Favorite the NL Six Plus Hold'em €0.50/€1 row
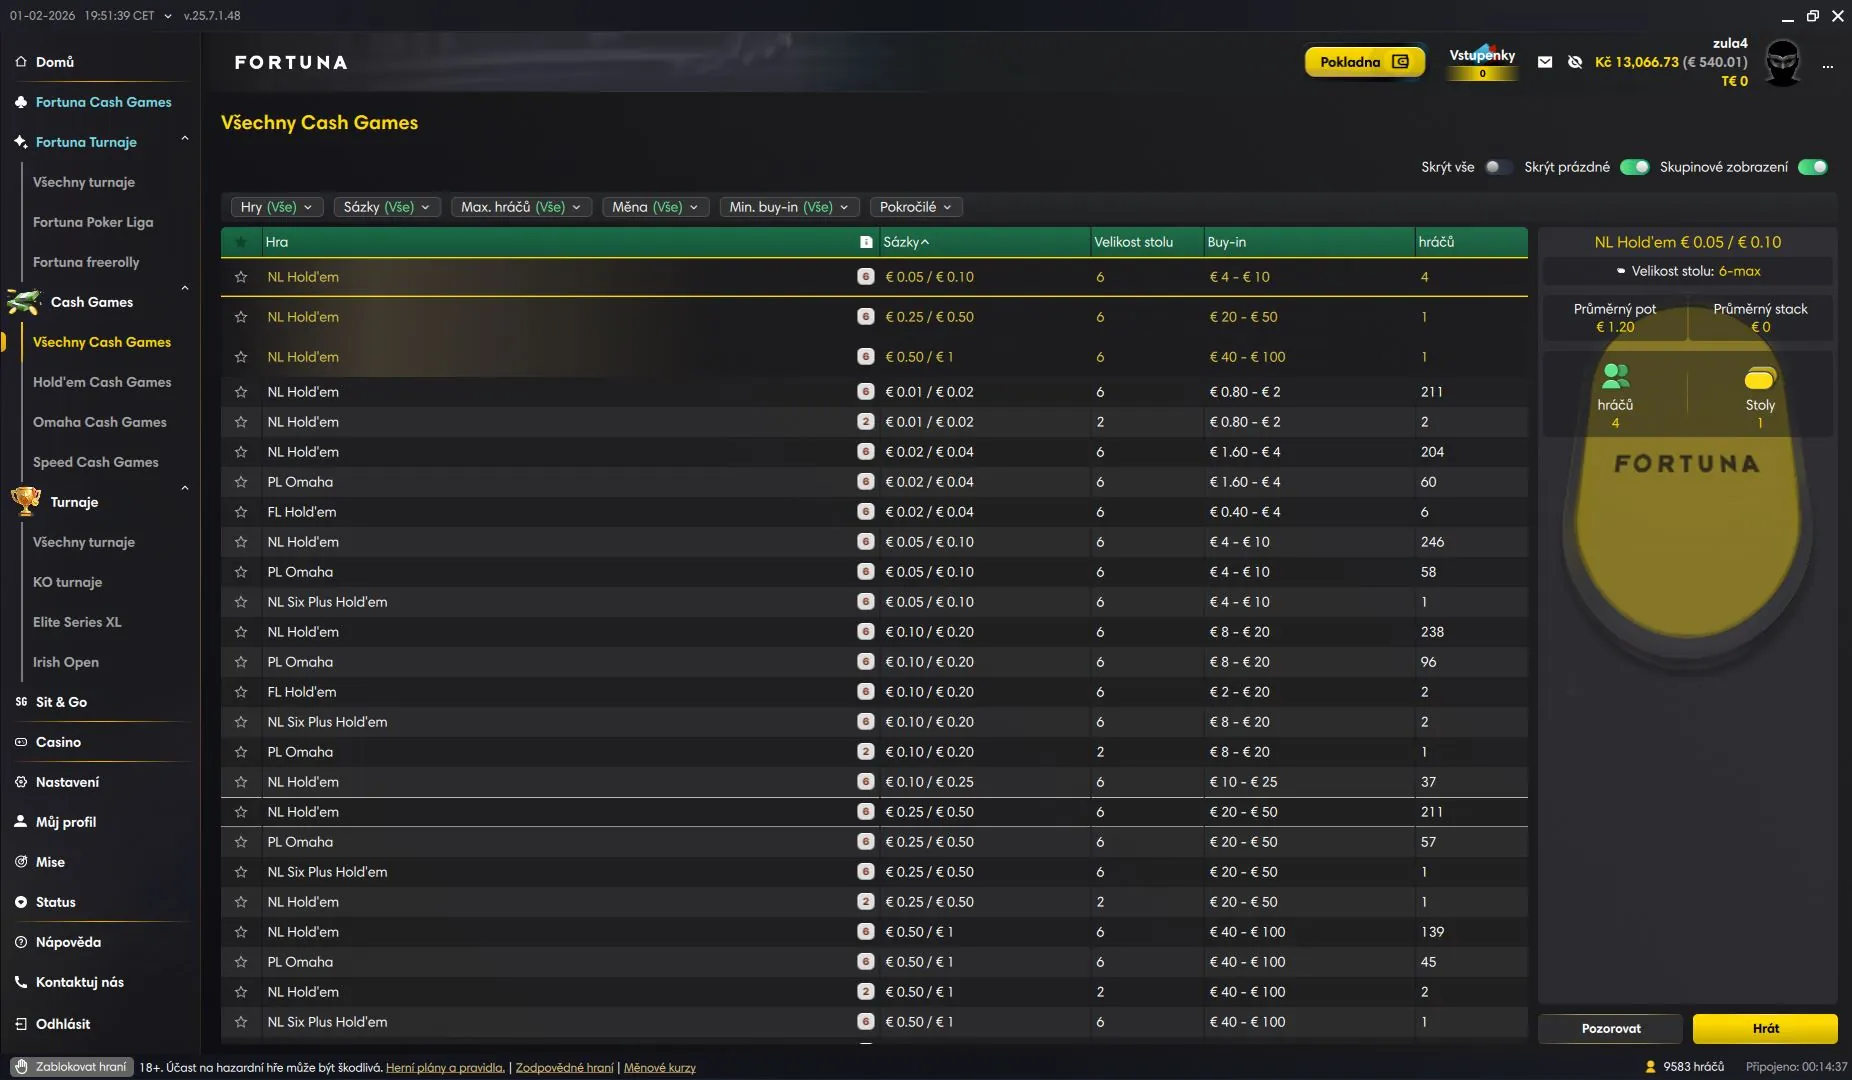1852x1080 pixels. coord(241,1022)
